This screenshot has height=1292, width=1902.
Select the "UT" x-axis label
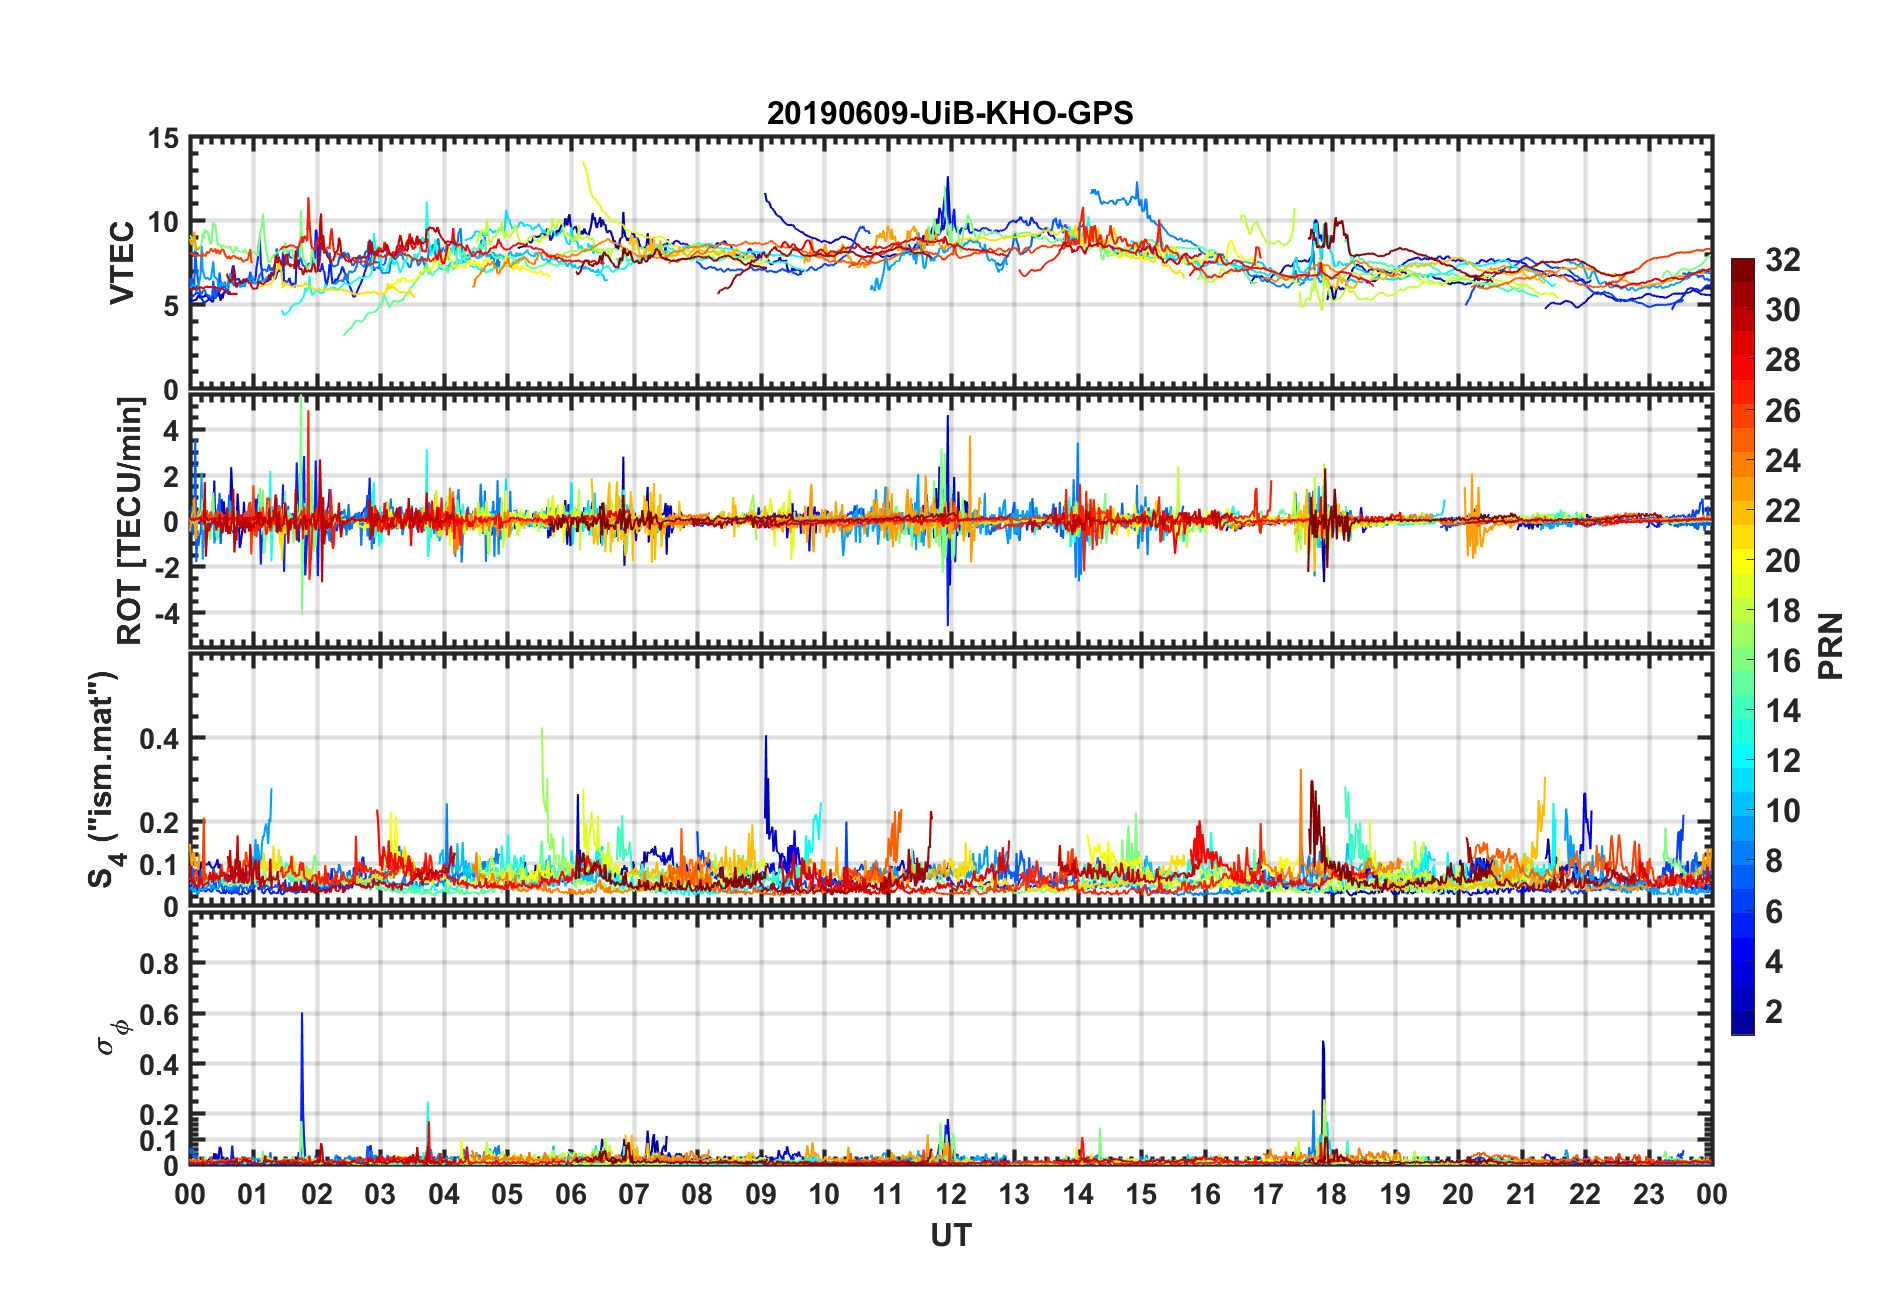click(950, 1236)
